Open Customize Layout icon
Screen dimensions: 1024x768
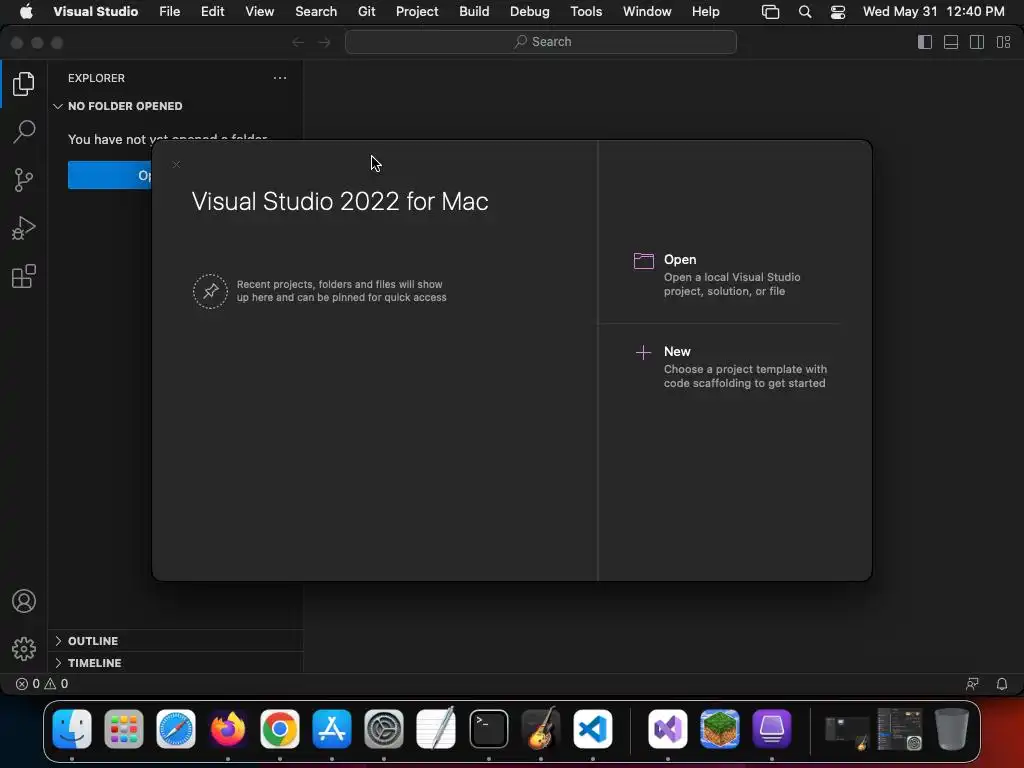[x=1004, y=42]
